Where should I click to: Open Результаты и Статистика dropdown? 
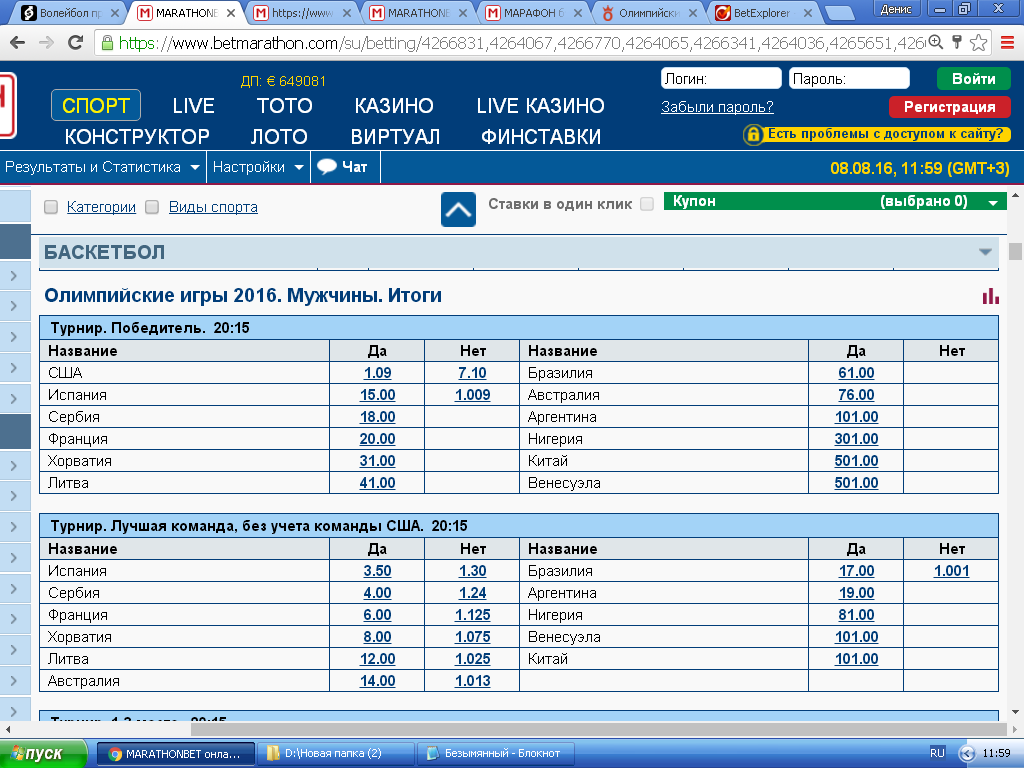103,167
